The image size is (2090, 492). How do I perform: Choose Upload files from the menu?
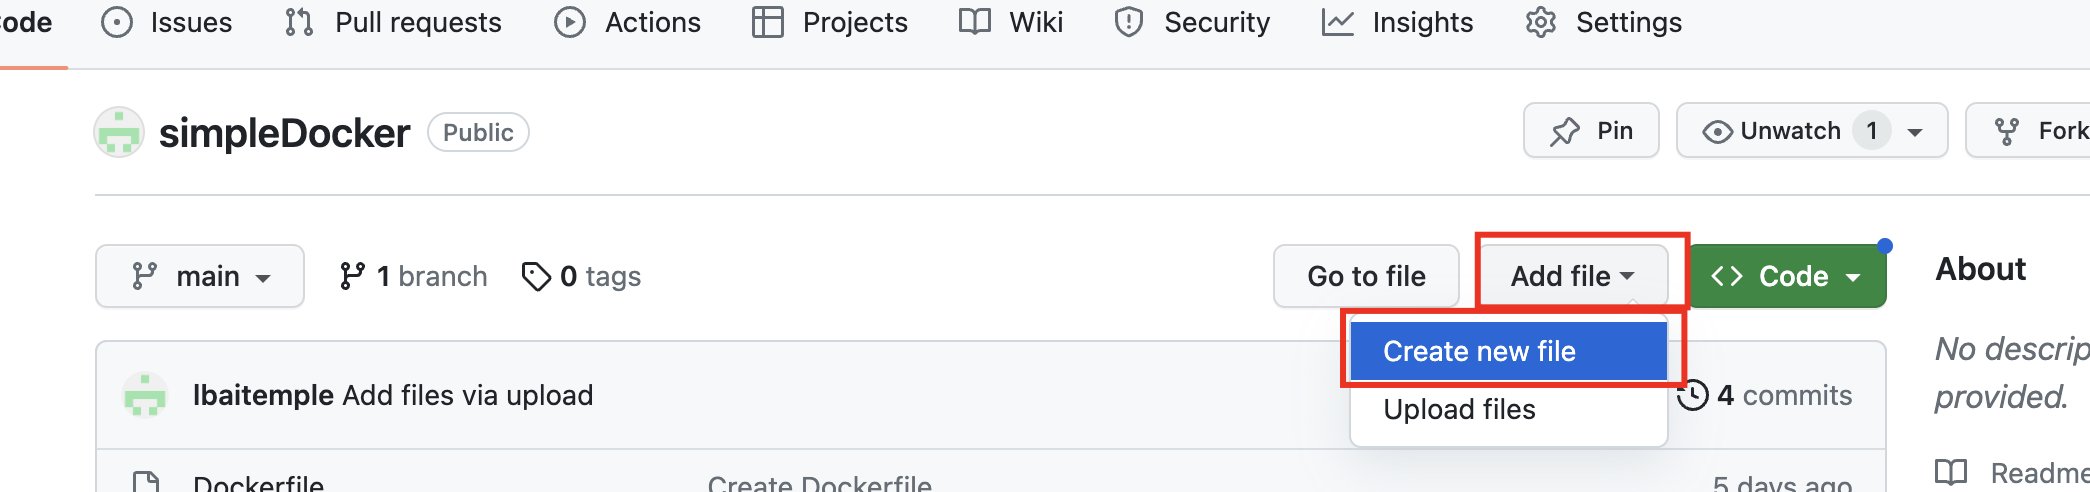point(1459,409)
